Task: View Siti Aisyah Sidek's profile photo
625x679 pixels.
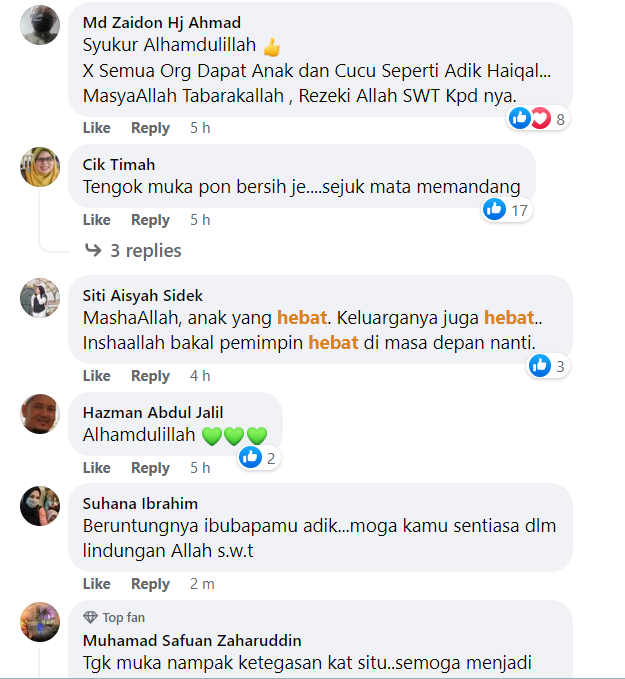Action: coord(40,297)
